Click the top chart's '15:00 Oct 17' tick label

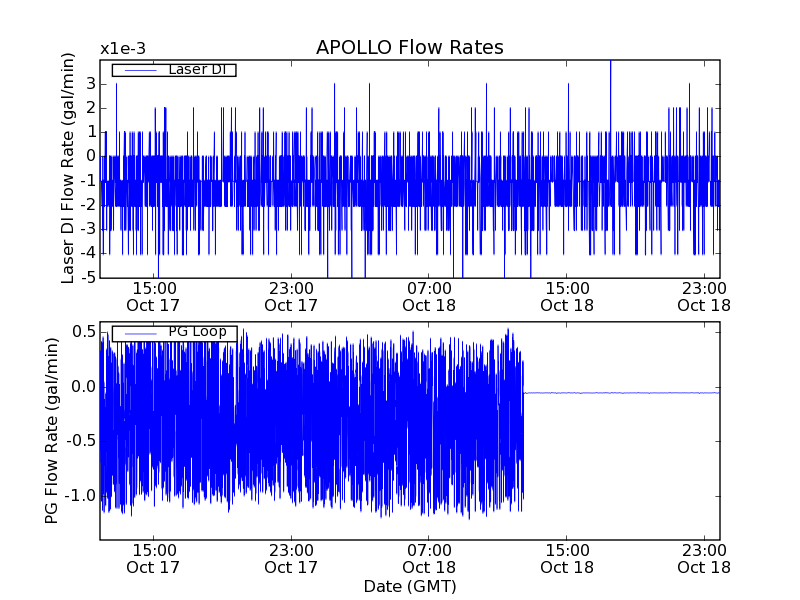(x=153, y=297)
